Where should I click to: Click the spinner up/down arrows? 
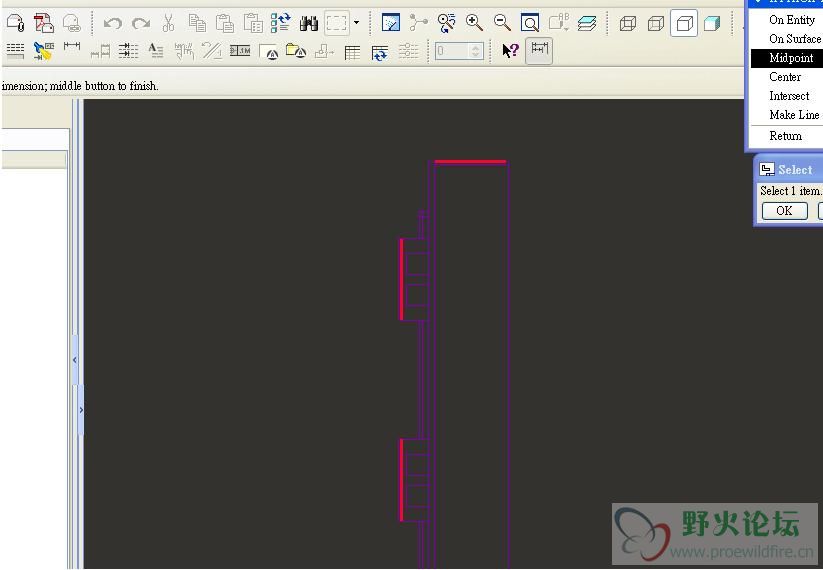476,51
